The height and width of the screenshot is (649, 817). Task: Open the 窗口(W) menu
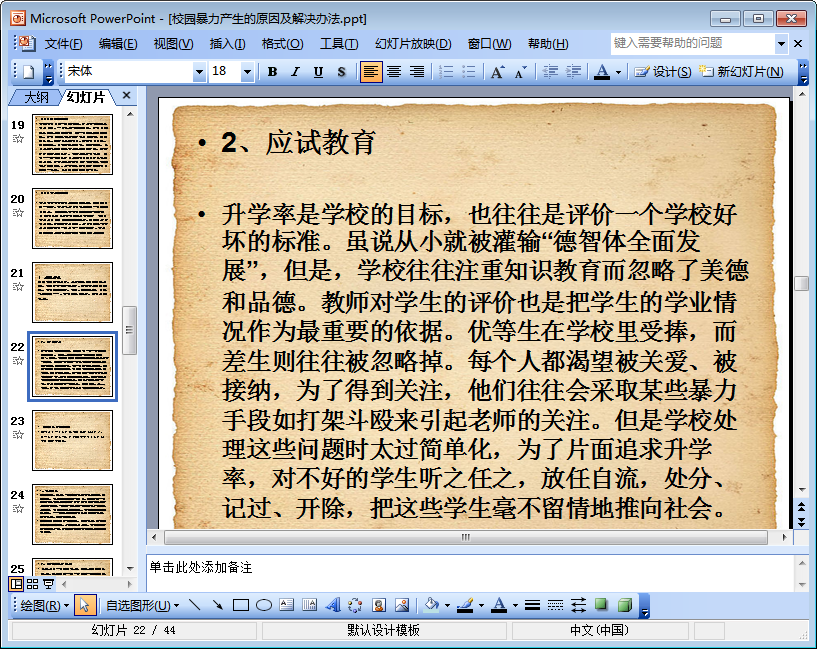coord(490,44)
